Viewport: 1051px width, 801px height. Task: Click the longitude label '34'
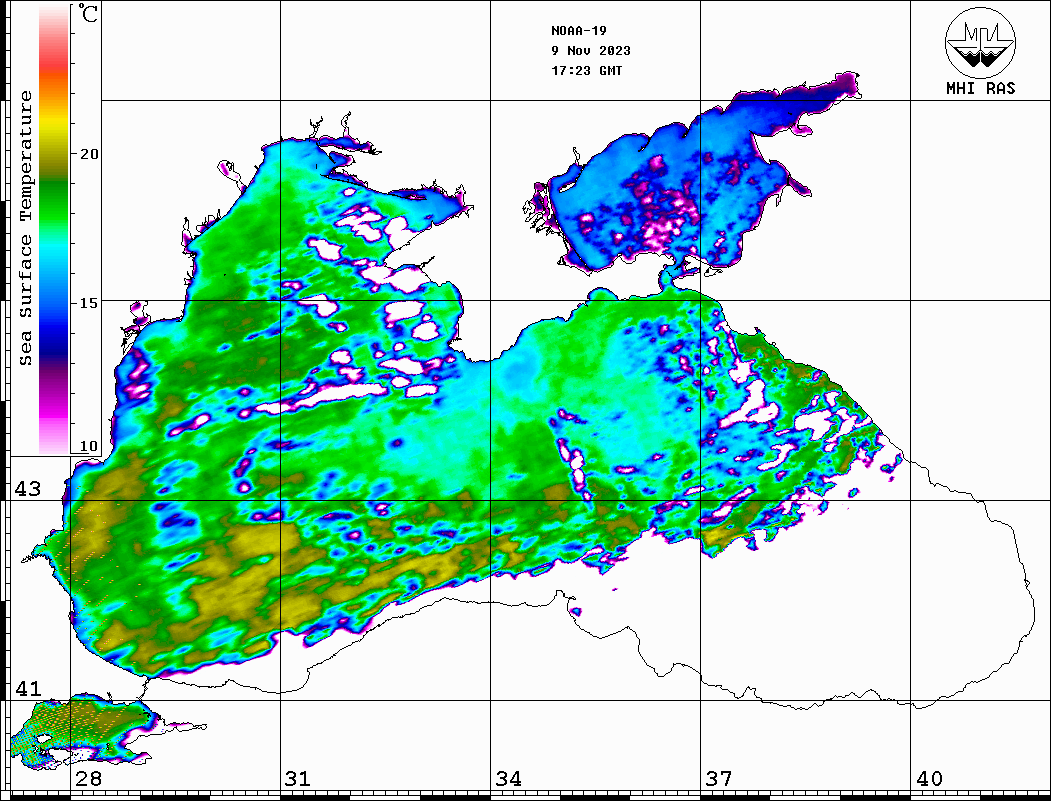pyautogui.click(x=508, y=779)
